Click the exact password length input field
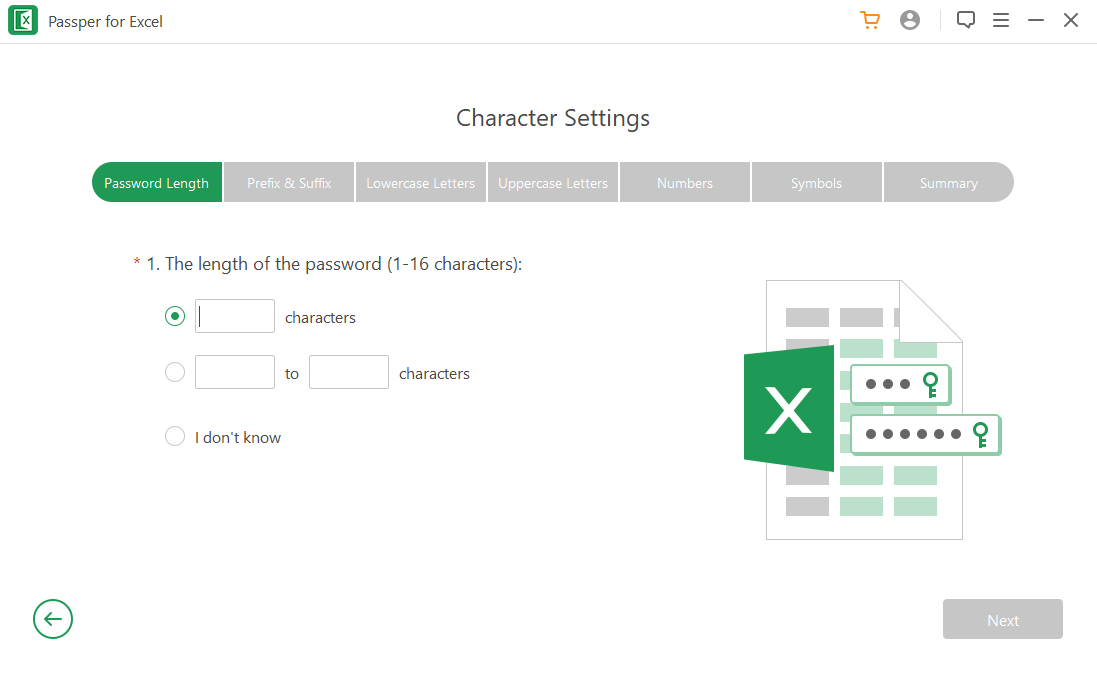The image size is (1097, 677). coord(235,316)
